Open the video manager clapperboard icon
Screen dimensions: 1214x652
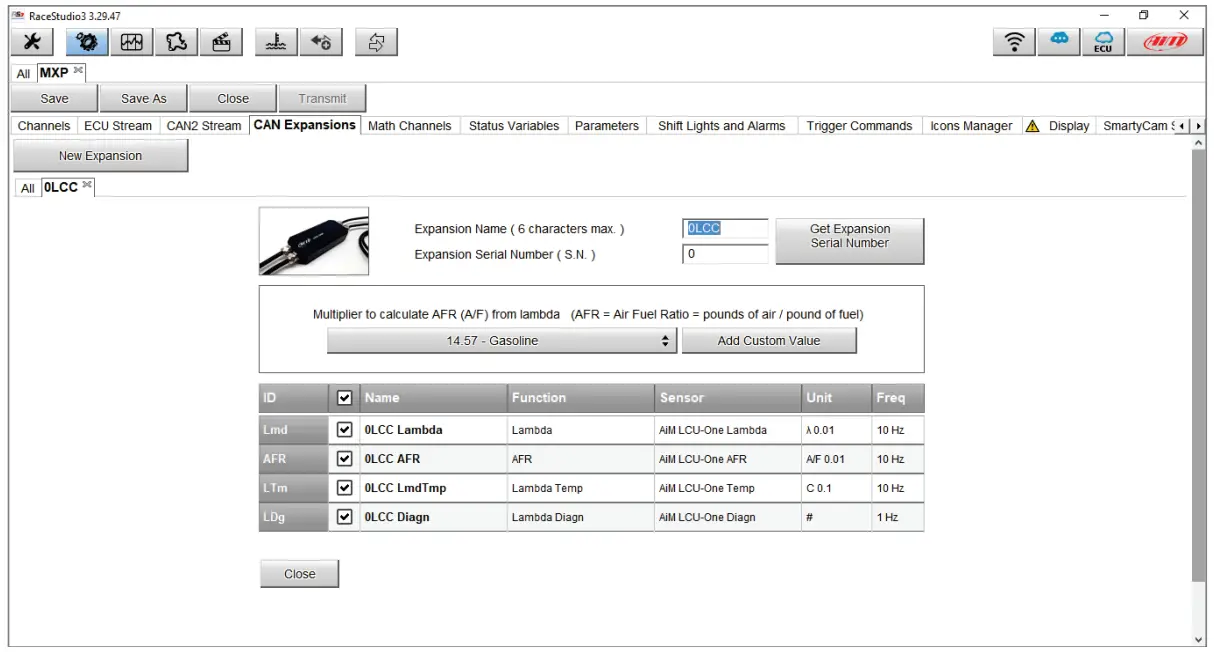(x=220, y=42)
